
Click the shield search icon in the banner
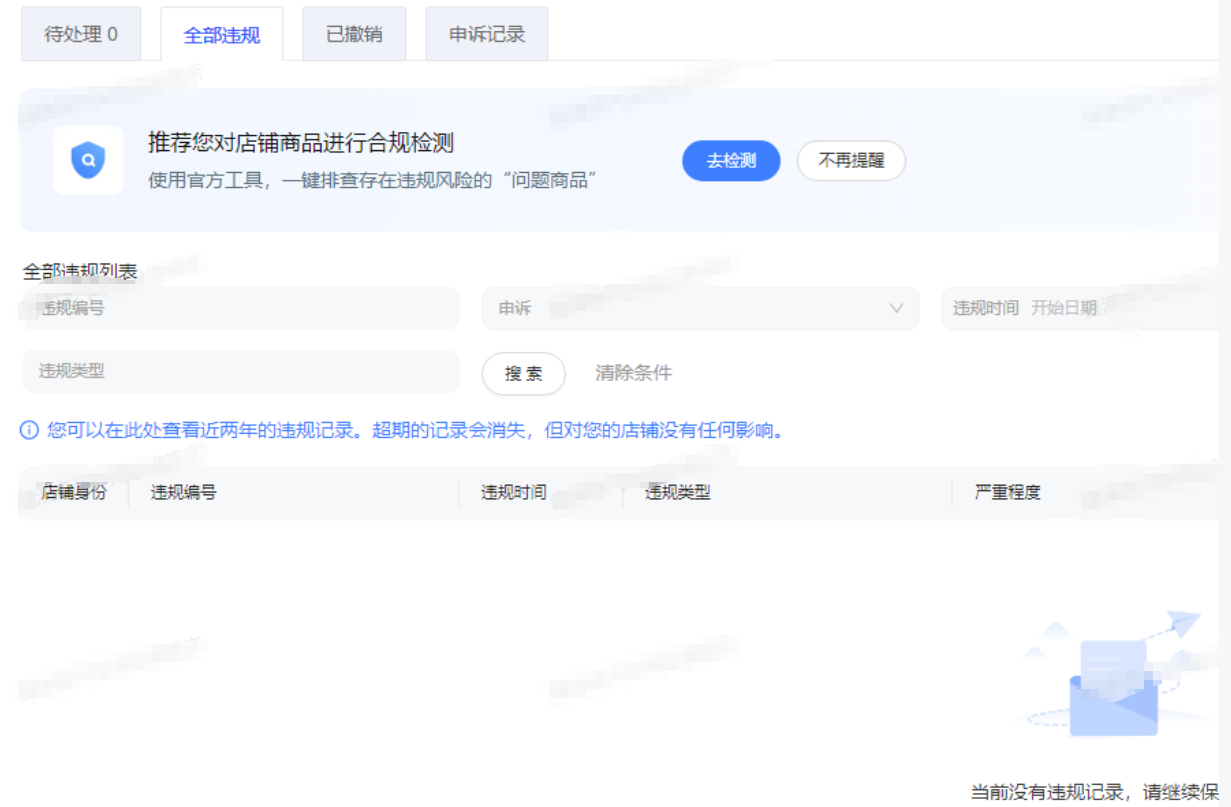pos(88,160)
